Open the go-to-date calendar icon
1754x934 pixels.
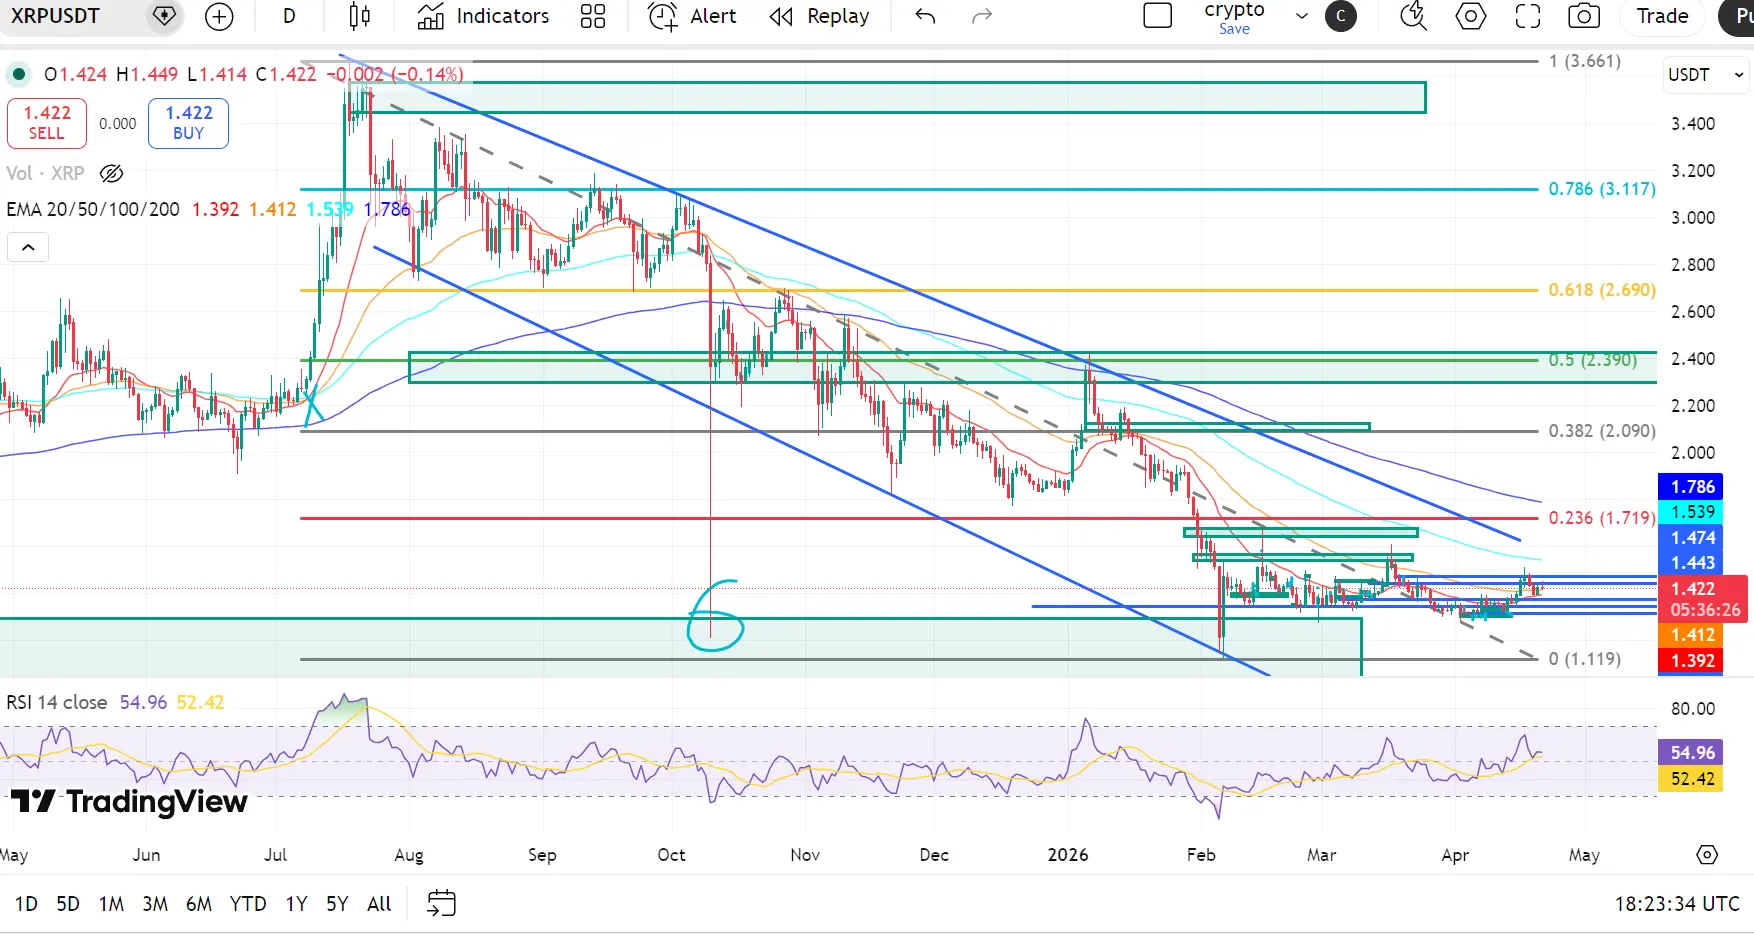441,904
